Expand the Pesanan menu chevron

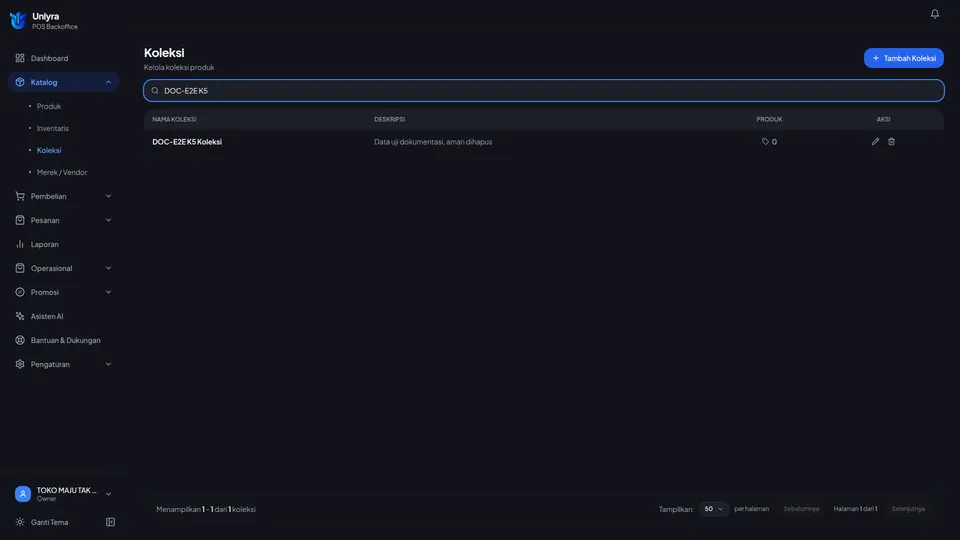[108, 220]
